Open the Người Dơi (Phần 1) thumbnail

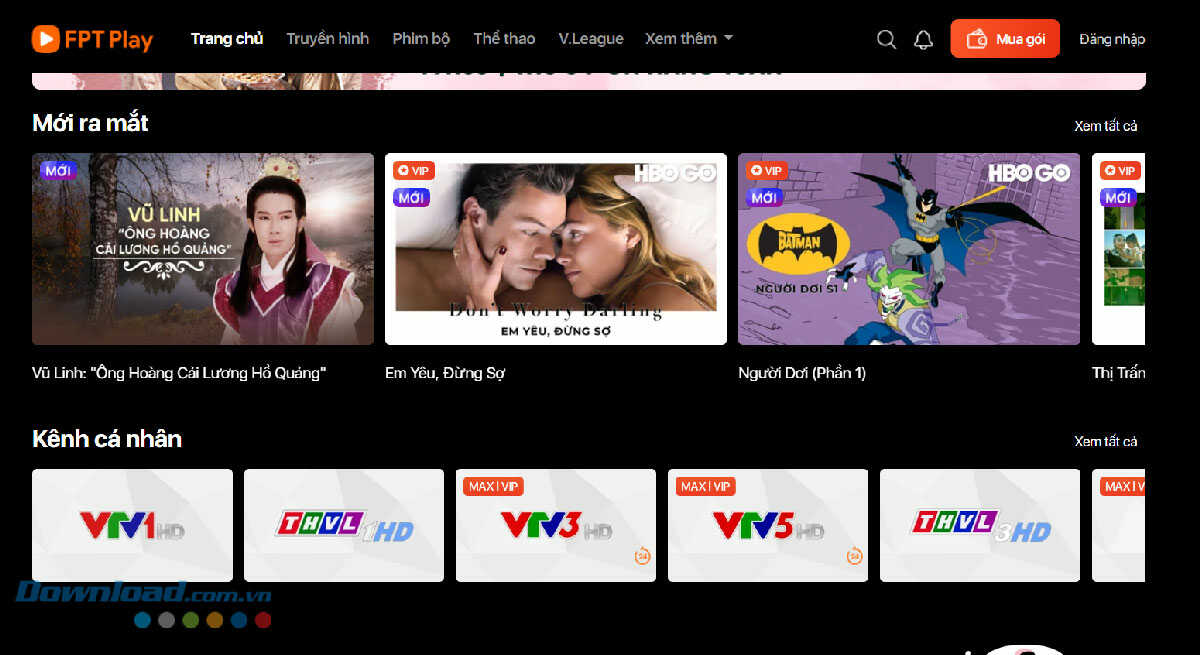point(907,248)
